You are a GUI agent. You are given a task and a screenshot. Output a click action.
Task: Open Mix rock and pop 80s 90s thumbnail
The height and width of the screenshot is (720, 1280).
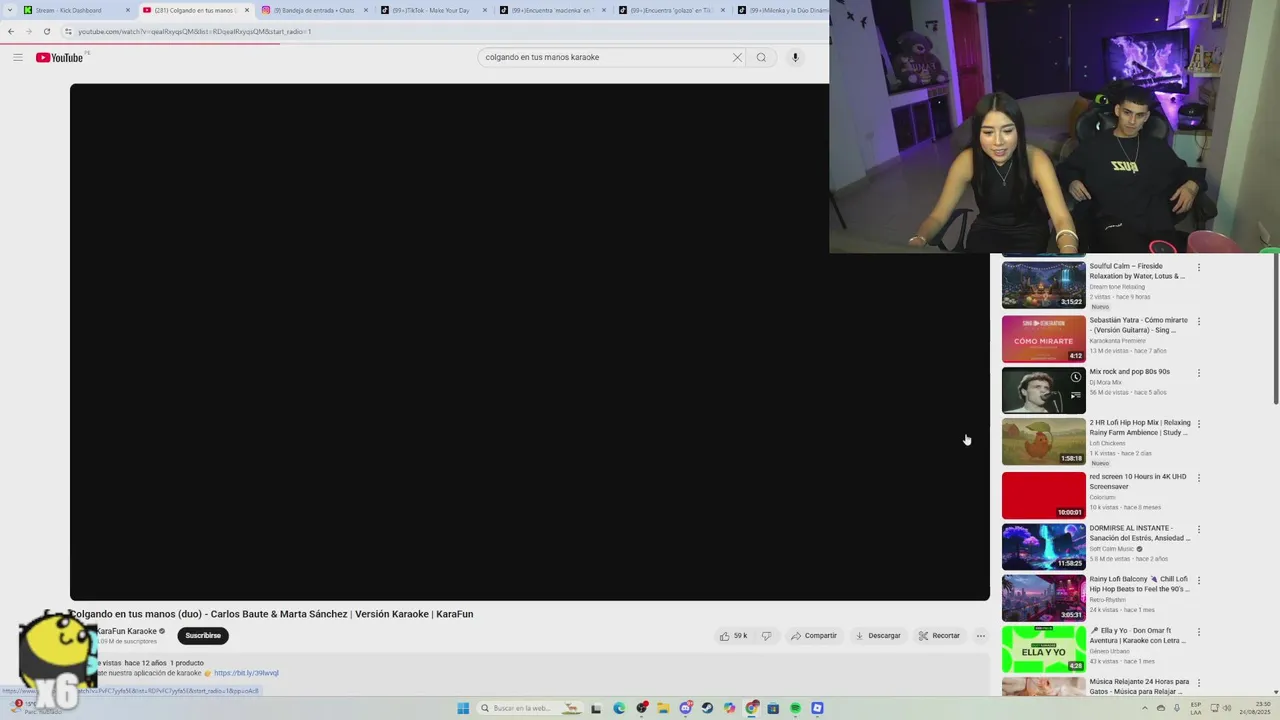1043,391
